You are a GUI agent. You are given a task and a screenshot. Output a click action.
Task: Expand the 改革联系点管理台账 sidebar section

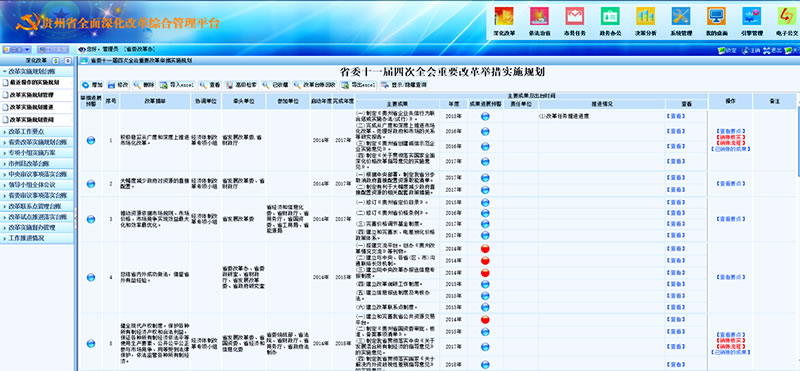coord(37,206)
